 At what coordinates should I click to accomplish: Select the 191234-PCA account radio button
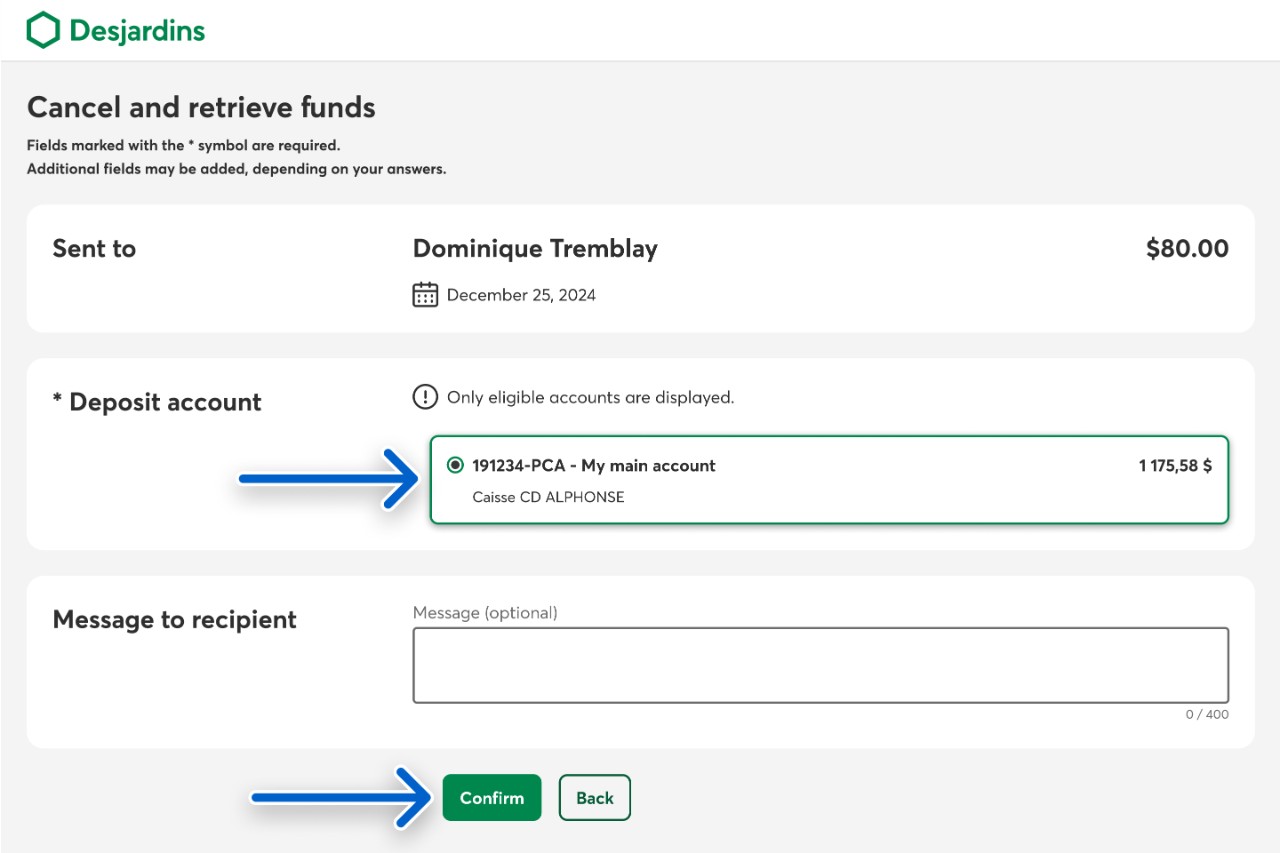click(x=456, y=465)
